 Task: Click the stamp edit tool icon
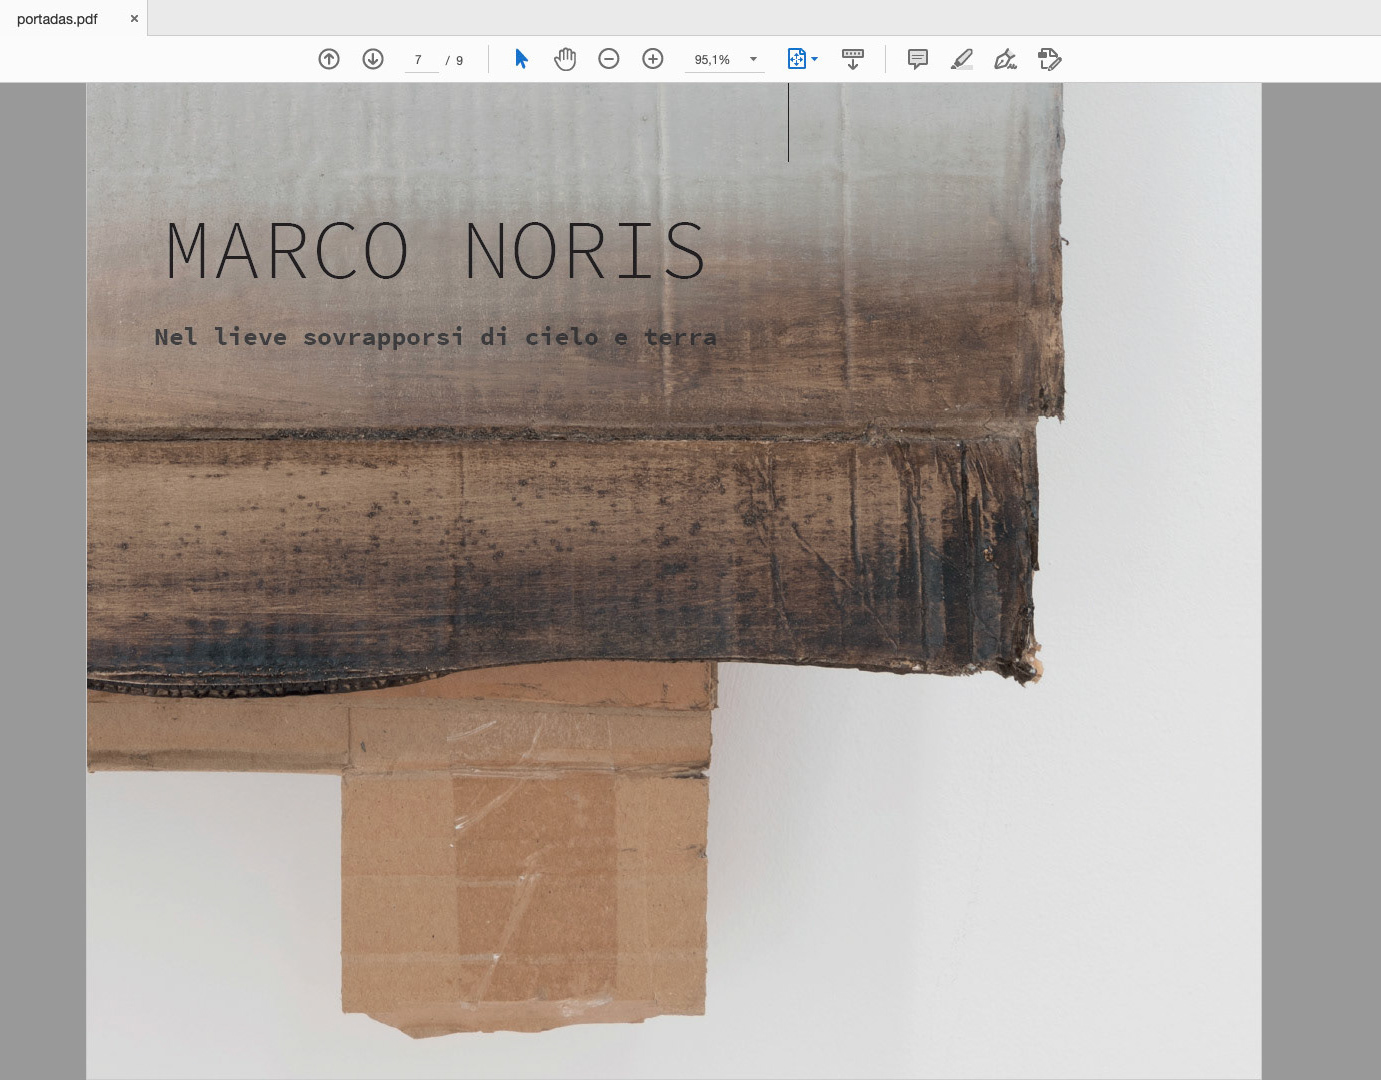(1050, 59)
